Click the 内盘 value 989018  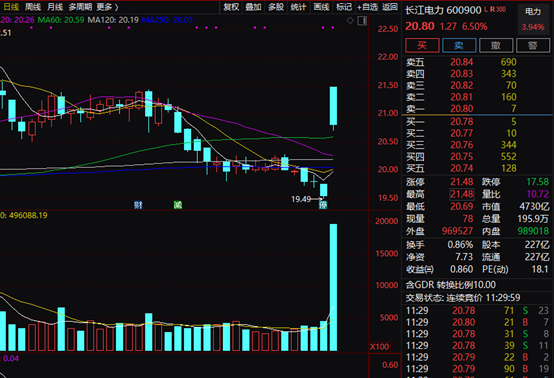(x=533, y=231)
